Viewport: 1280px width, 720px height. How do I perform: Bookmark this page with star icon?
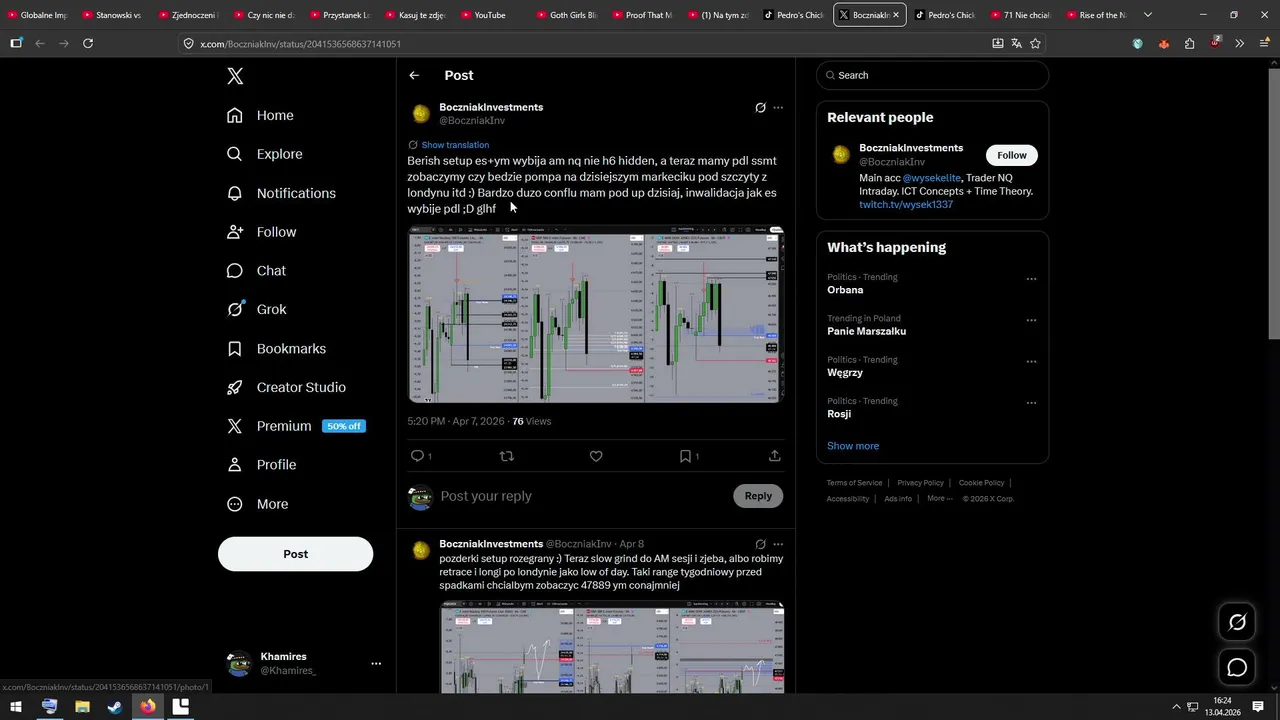click(1035, 43)
